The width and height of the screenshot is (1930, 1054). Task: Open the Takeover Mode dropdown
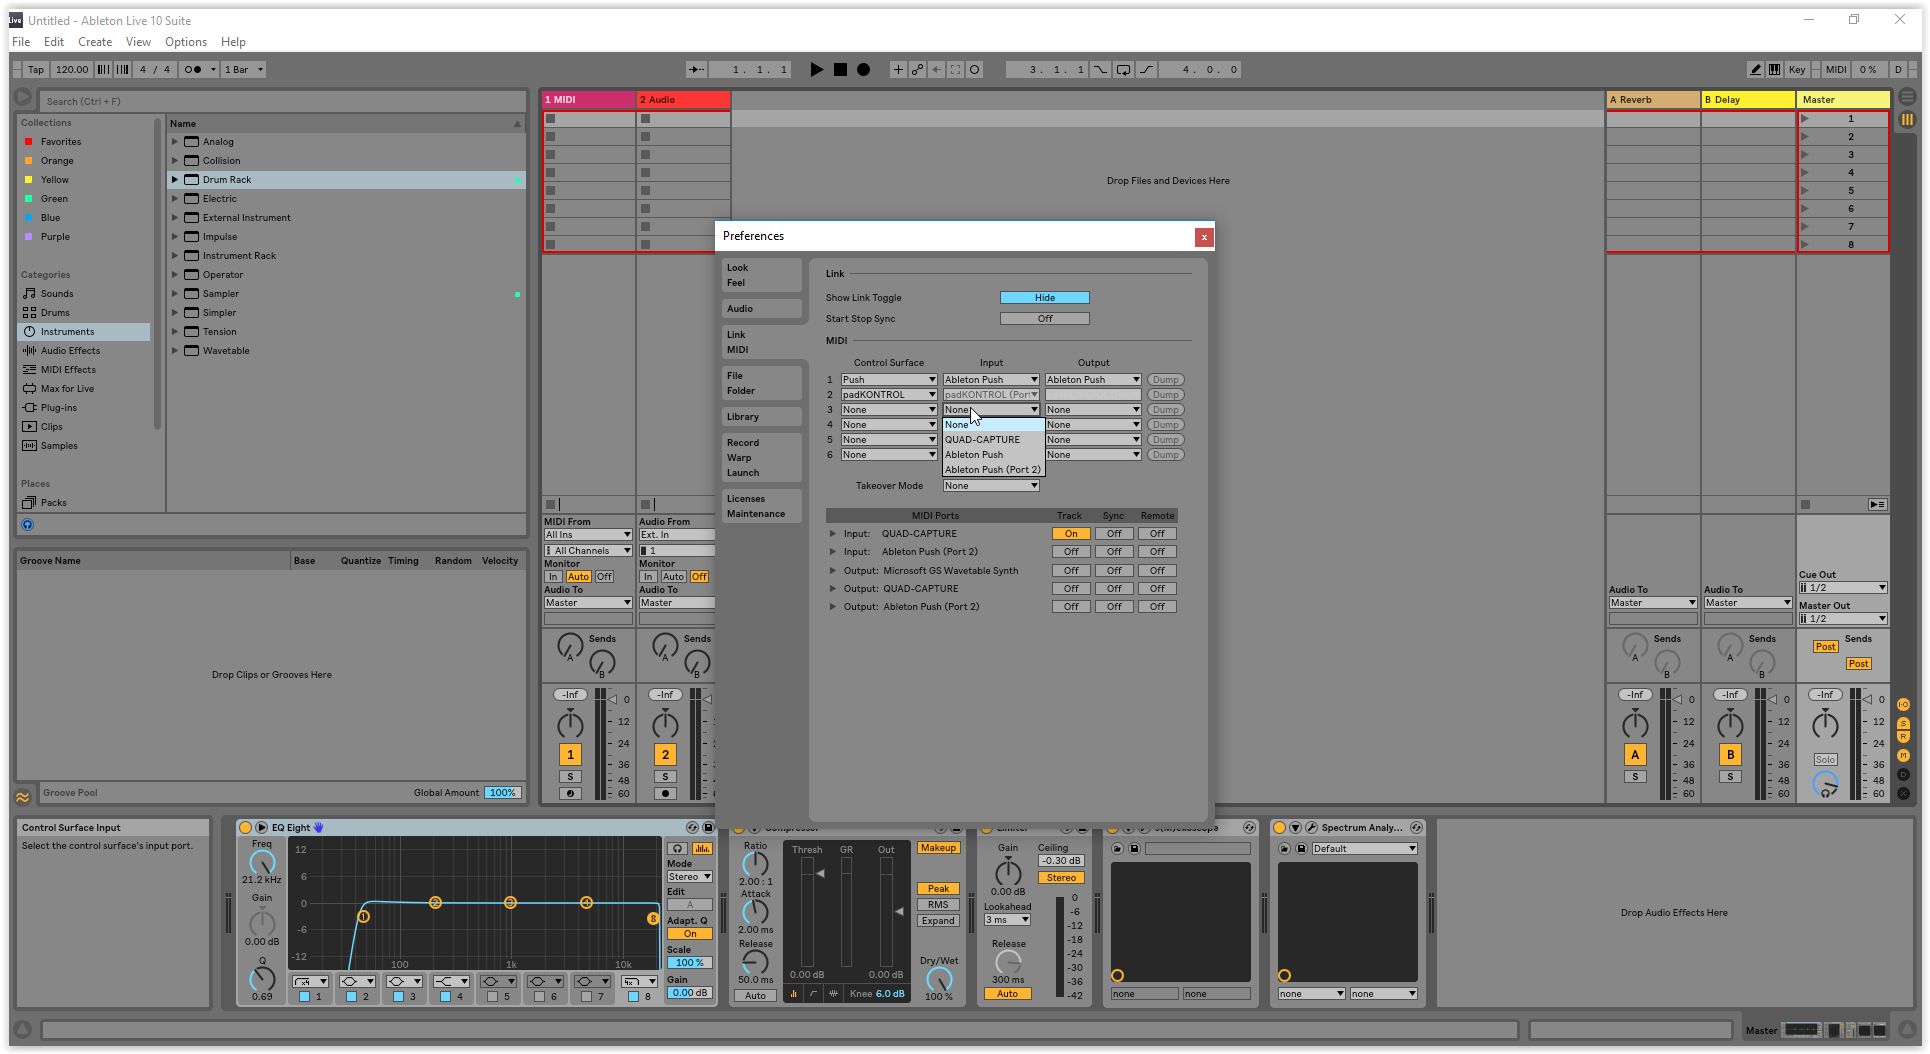pos(991,486)
